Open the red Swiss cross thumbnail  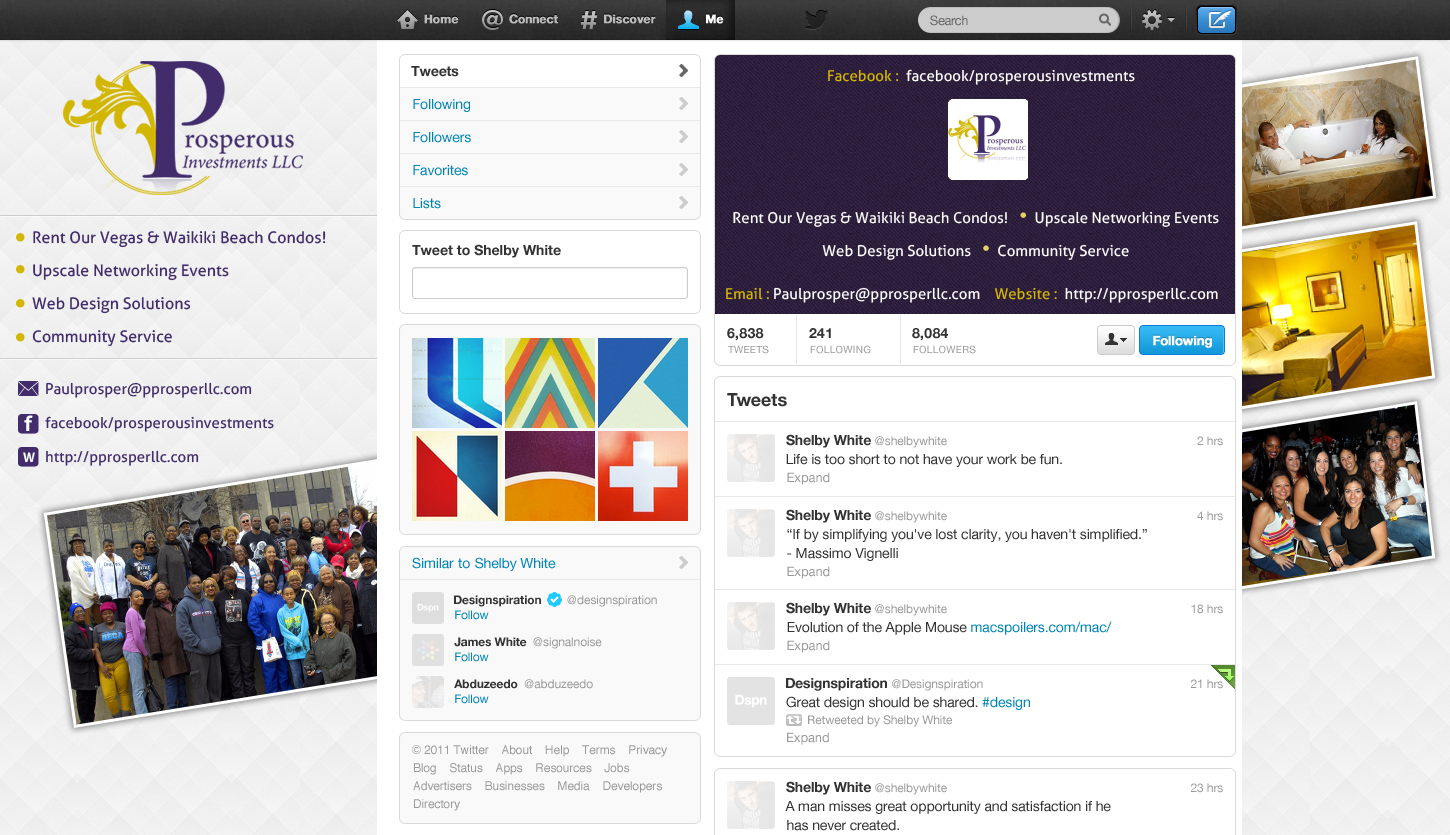(643, 476)
